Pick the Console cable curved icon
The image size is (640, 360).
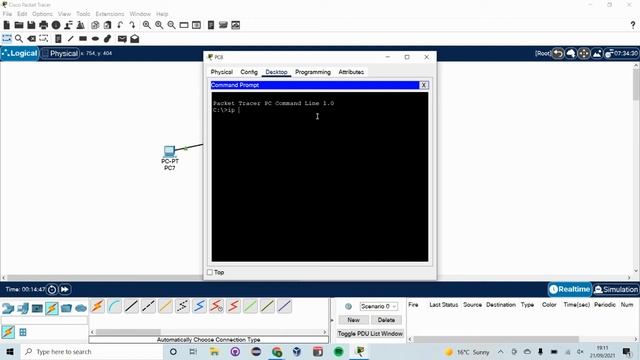(115, 306)
